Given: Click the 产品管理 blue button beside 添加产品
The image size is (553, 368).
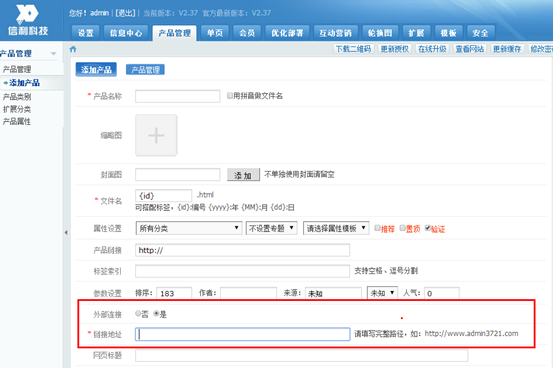Looking at the screenshot, I should click(145, 70).
